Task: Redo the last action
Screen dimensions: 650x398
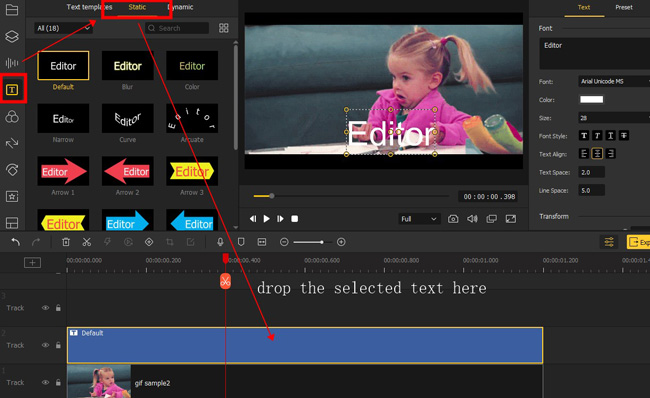Action: click(36, 242)
